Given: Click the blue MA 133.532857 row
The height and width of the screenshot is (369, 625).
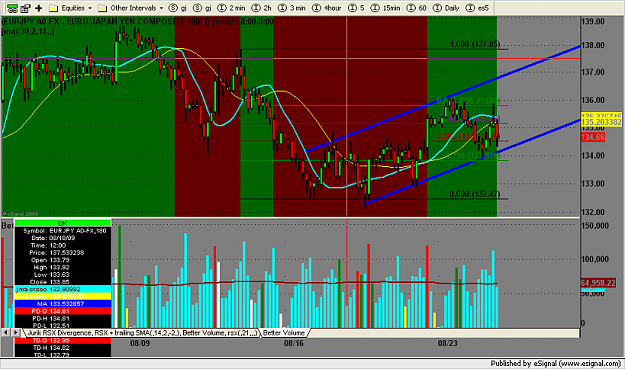Looking at the screenshot, I should (63, 304).
